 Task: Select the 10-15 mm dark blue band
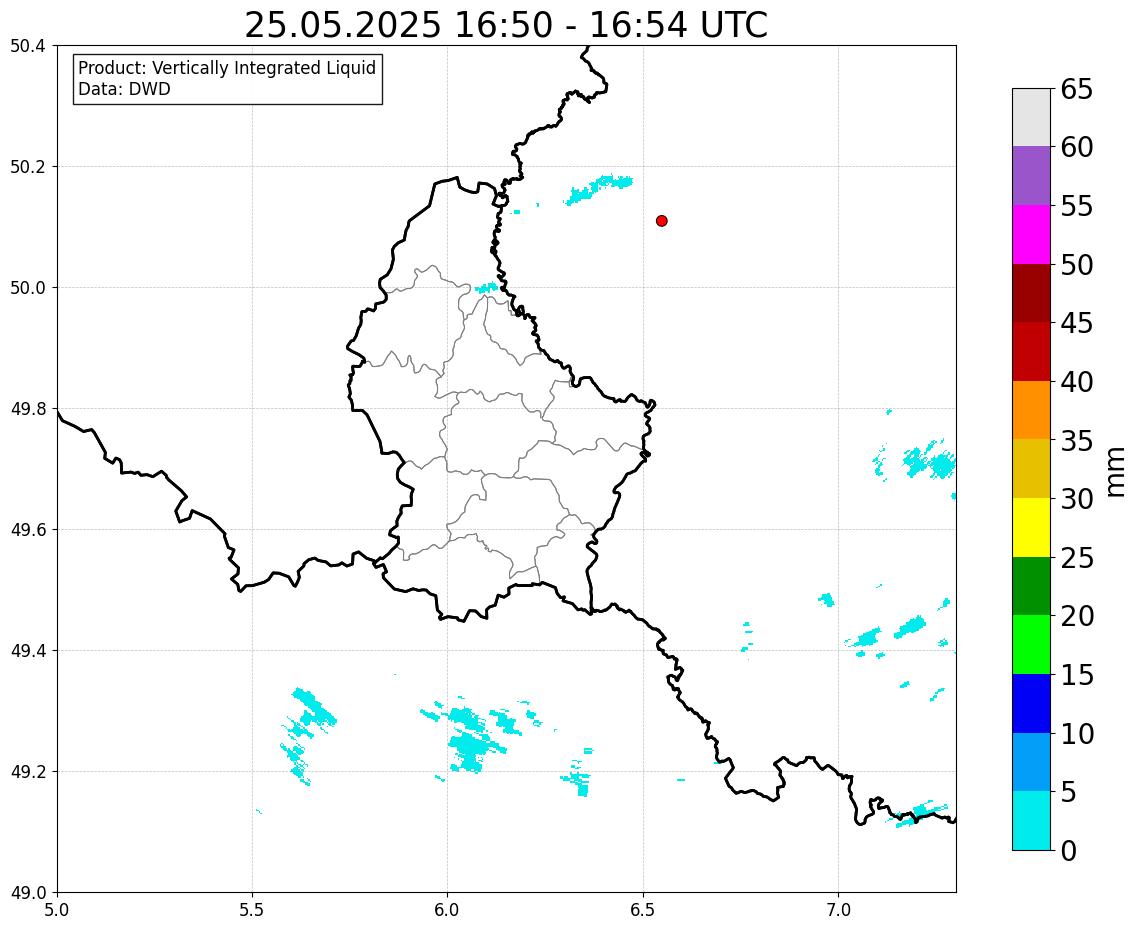[1031, 703]
